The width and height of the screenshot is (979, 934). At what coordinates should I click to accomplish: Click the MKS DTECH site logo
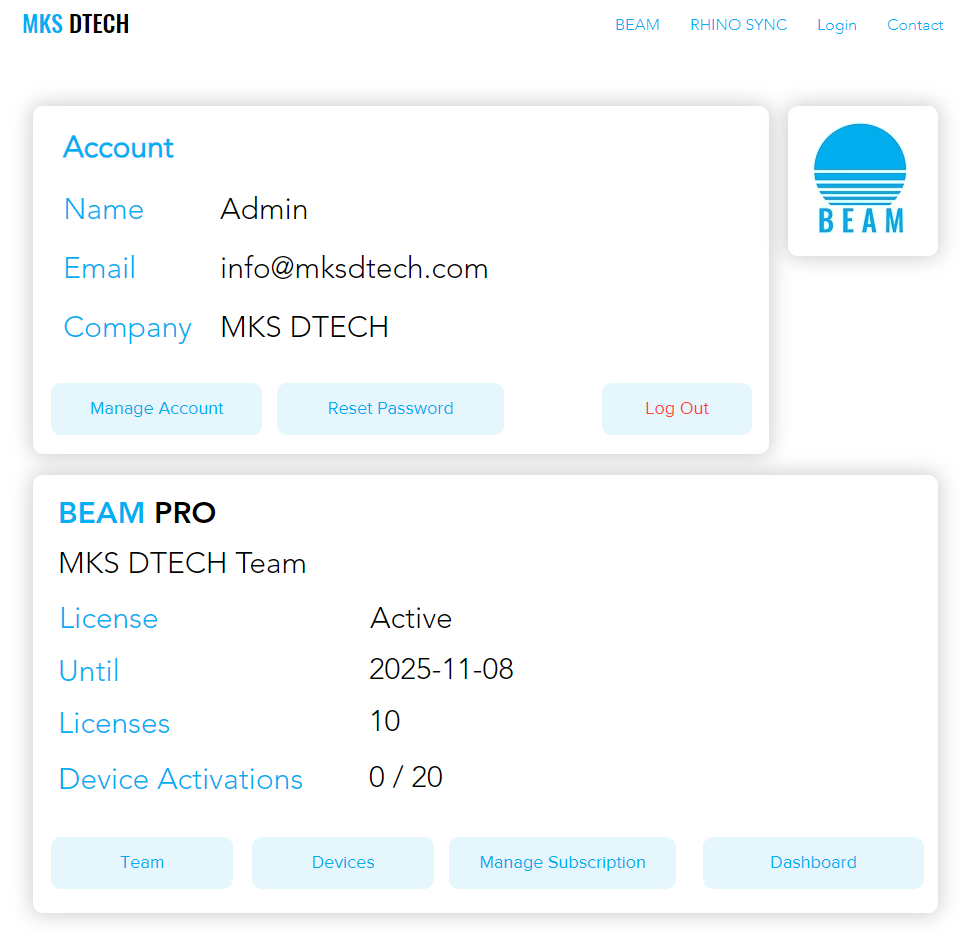[x=76, y=24]
